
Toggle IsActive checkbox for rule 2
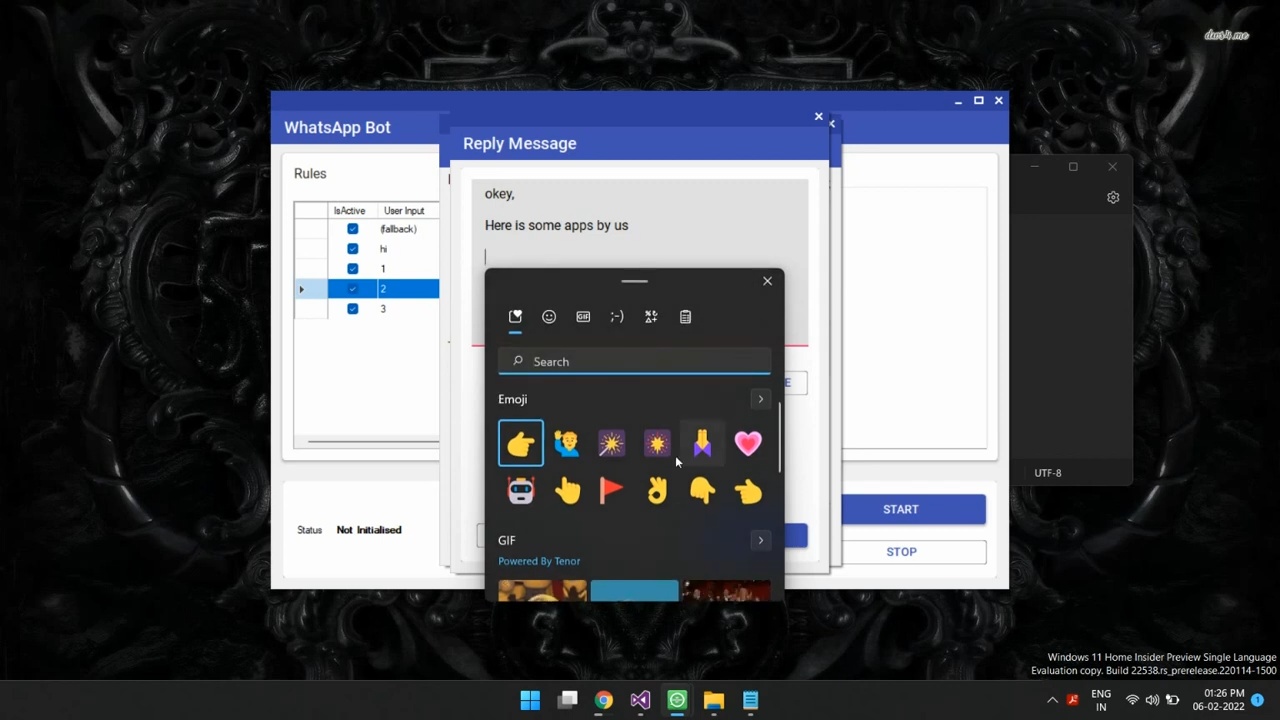pyautogui.click(x=352, y=289)
